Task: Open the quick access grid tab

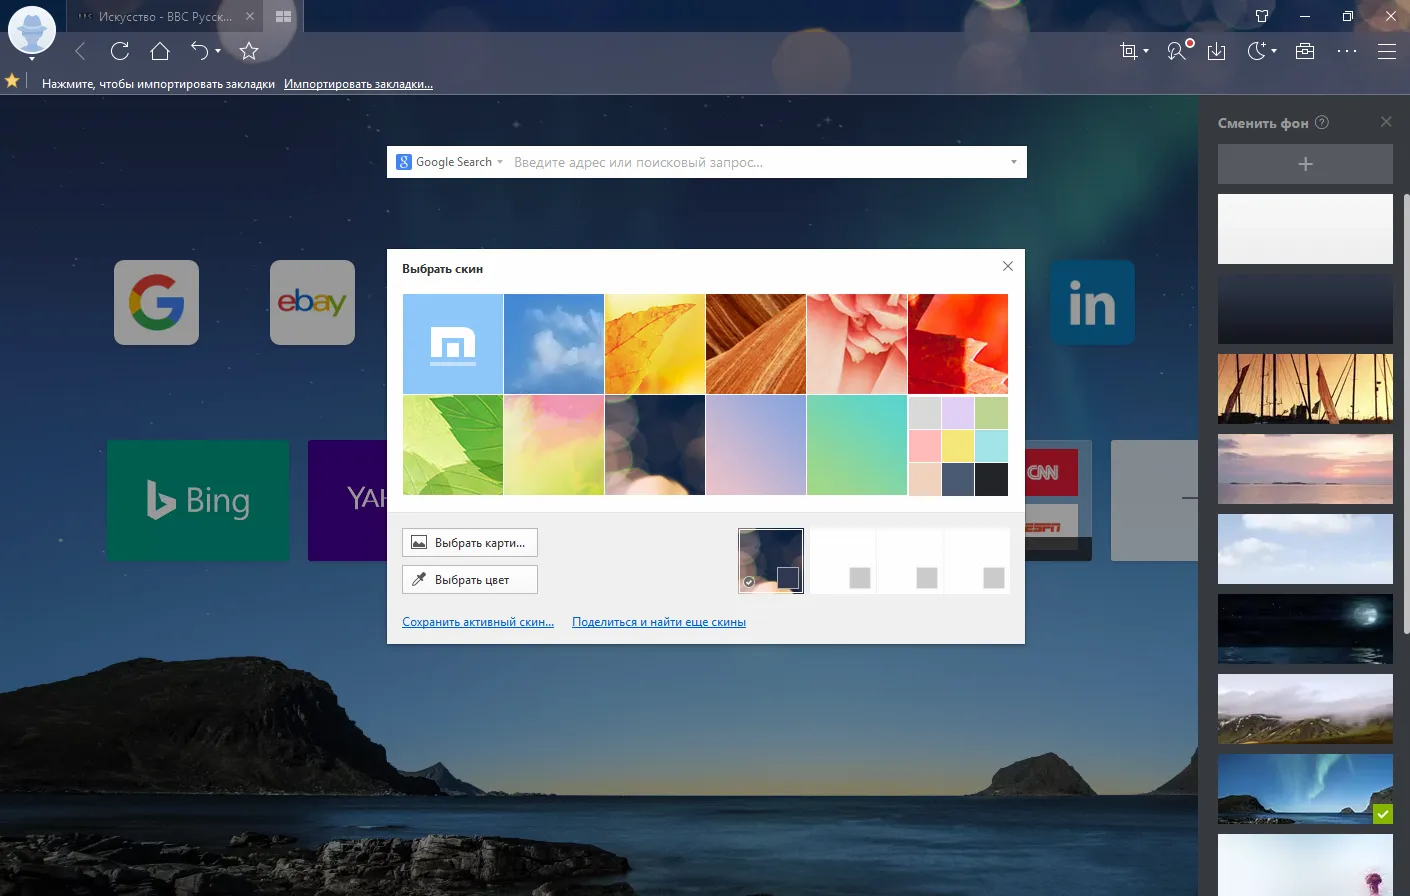Action: pos(283,16)
